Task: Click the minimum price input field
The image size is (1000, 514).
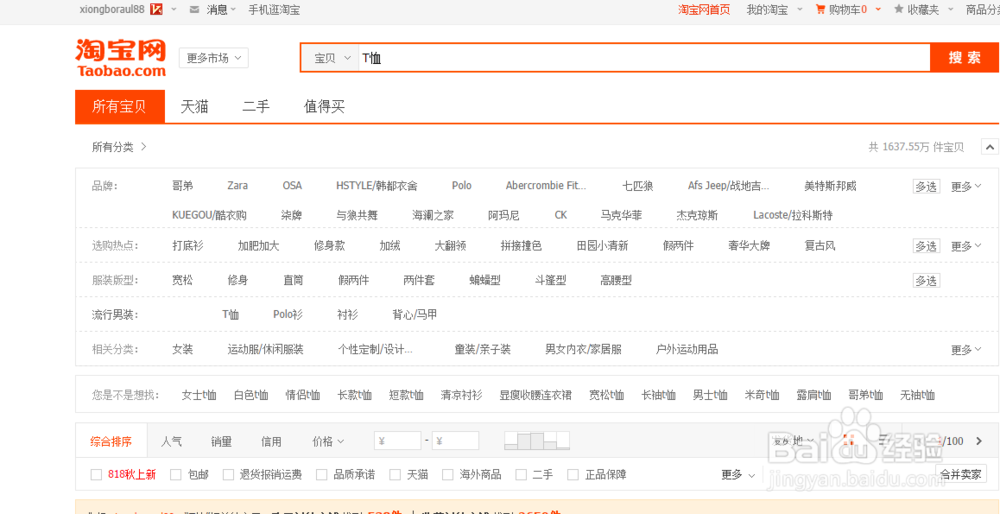Action: [x=397, y=441]
